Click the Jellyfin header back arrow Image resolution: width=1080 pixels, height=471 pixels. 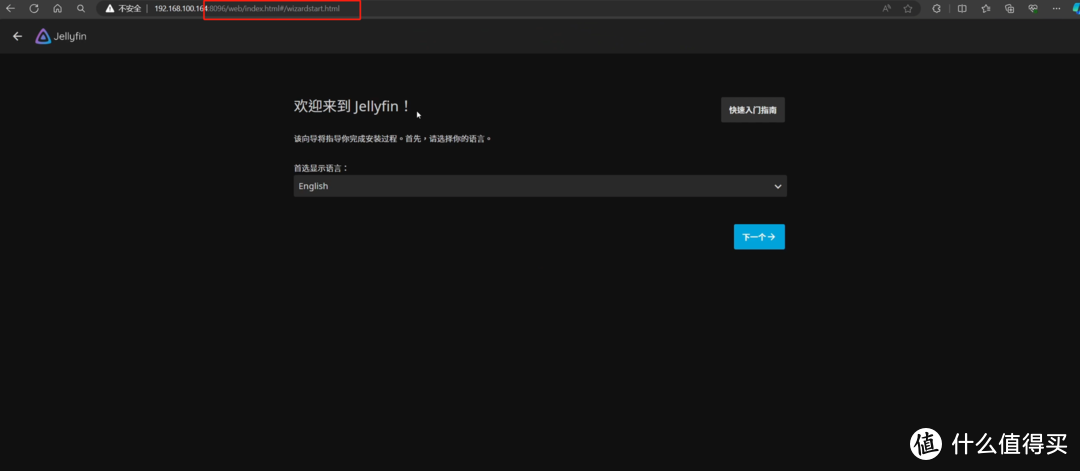pos(18,36)
